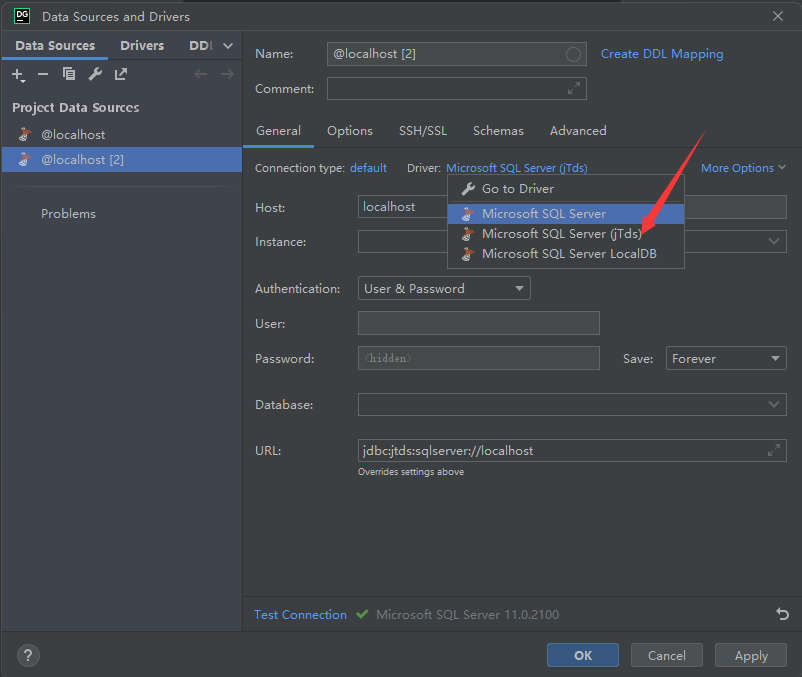
Task: Focus the Name input field
Action: click(x=456, y=54)
